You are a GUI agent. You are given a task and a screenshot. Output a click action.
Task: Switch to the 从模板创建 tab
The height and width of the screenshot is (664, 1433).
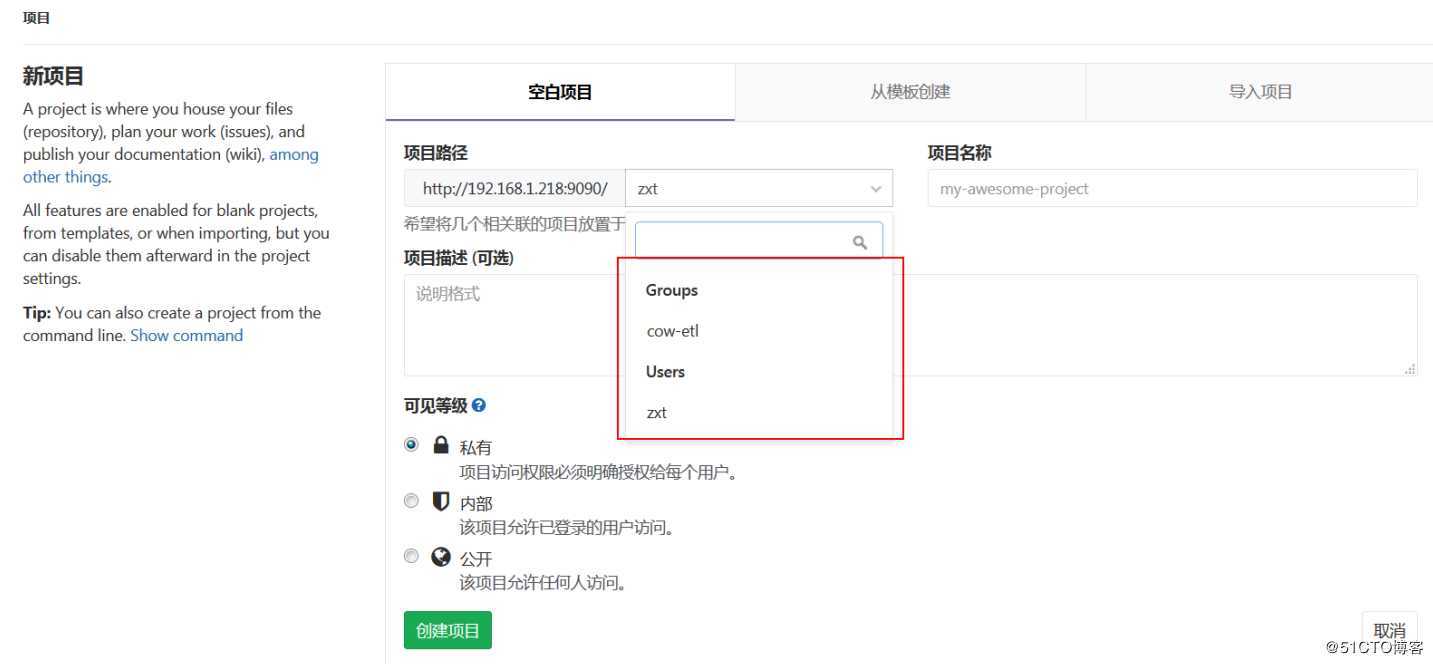pos(910,92)
